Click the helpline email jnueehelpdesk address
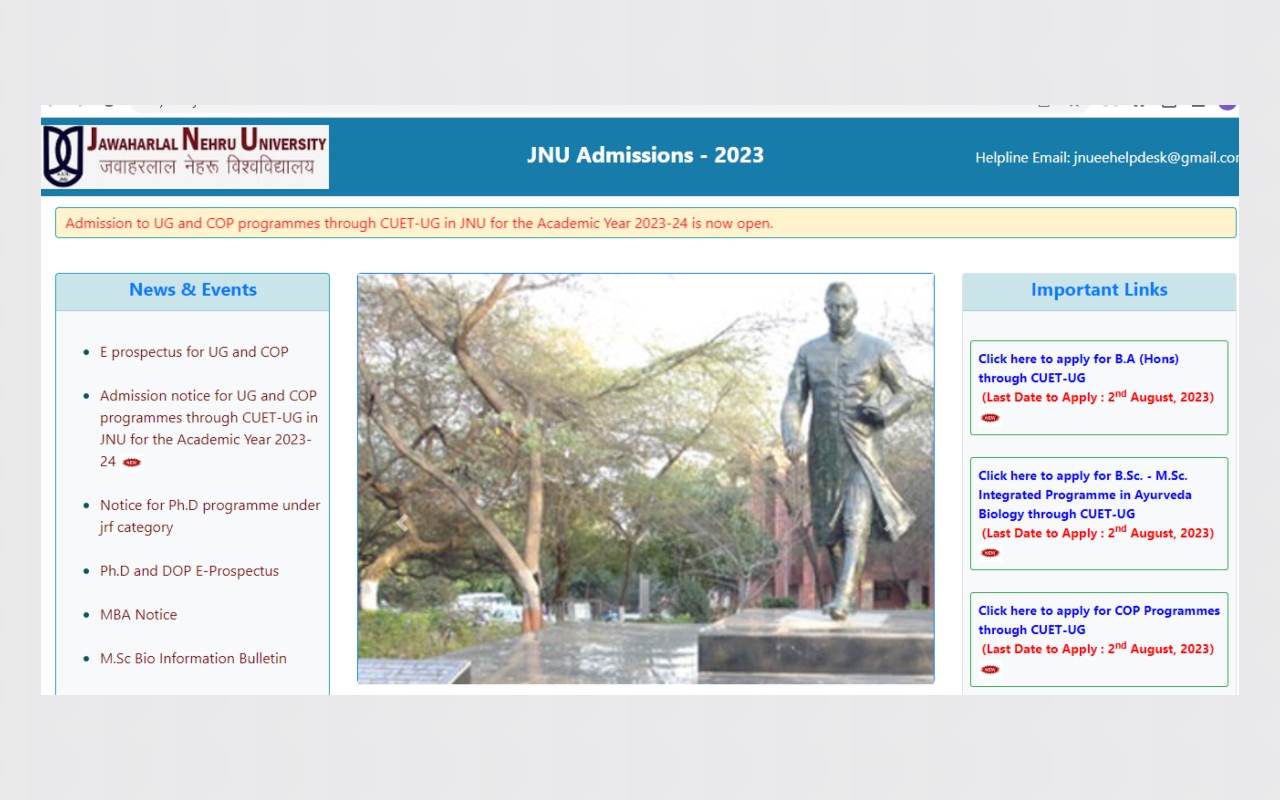 [x=1156, y=158]
